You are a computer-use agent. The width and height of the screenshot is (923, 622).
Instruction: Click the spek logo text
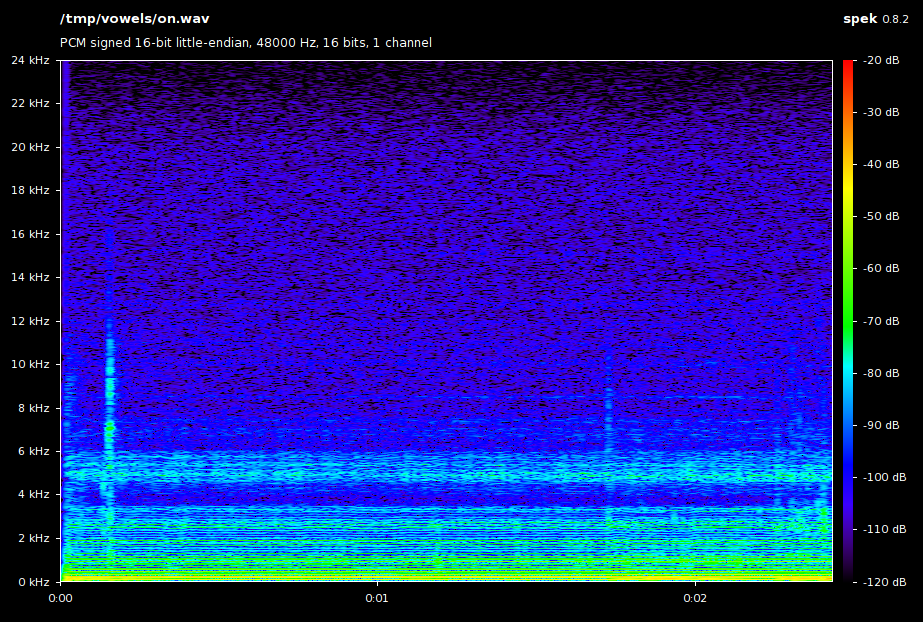(860, 19)
